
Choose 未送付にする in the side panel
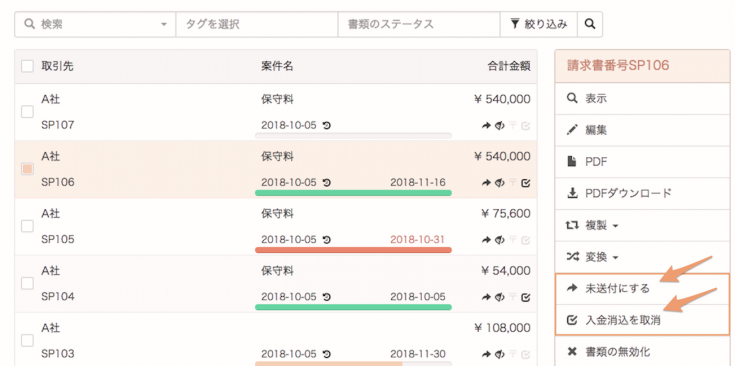tap(642, 289)
